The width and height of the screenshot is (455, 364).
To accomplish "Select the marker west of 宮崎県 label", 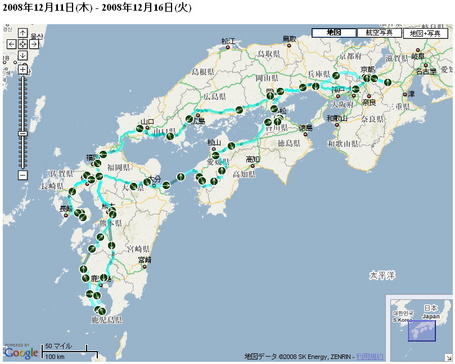I will (x=111, y=246).
